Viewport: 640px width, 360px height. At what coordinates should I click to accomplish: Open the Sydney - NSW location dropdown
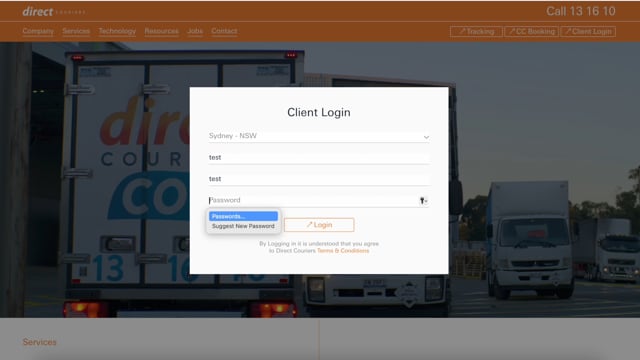(319, 136)
